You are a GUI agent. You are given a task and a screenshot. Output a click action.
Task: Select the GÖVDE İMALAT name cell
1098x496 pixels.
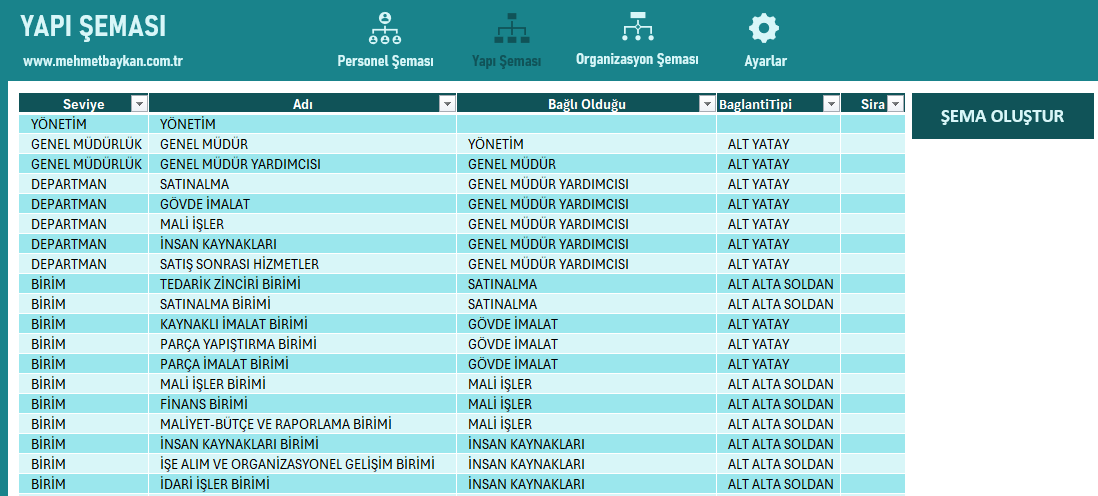point(303,204)
